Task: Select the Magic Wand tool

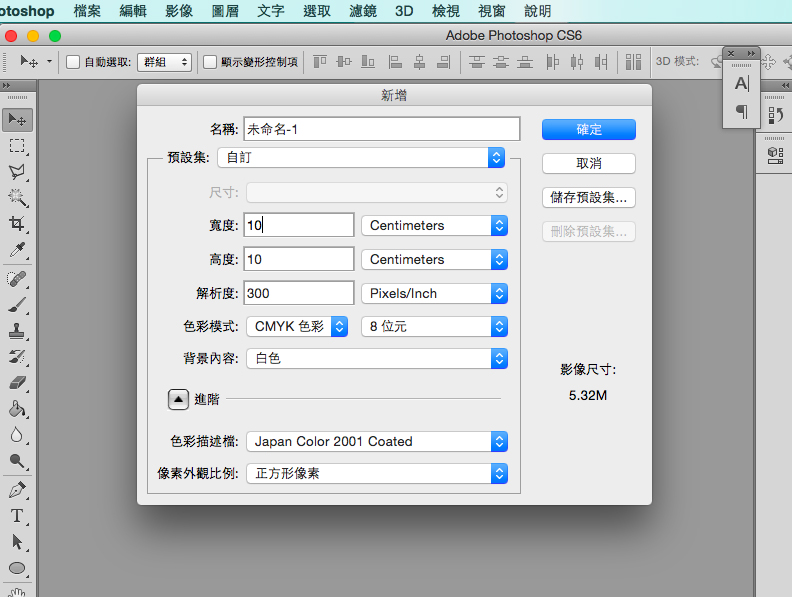Action: coord(17,197)
